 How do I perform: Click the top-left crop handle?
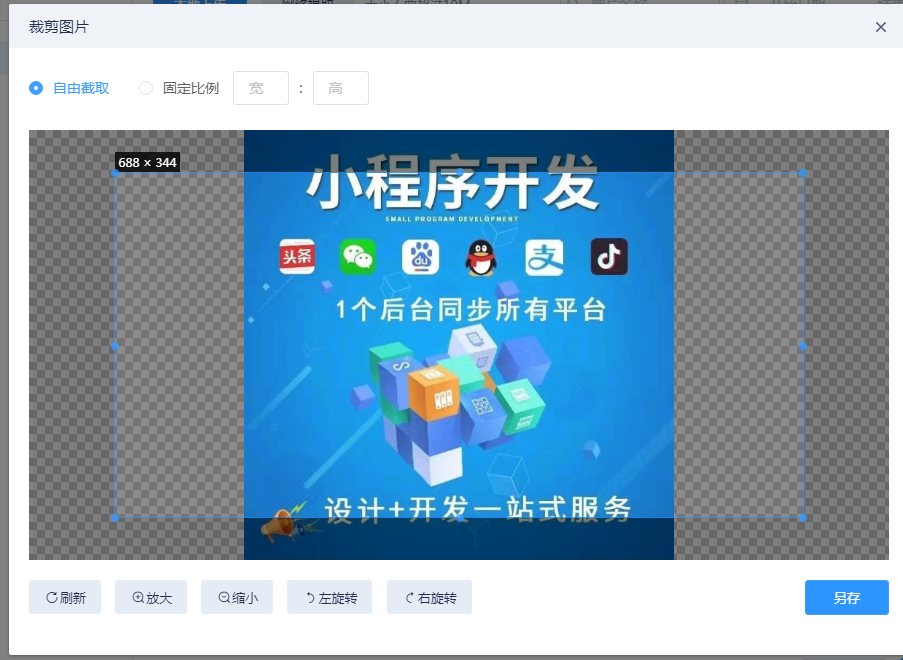point(115,173)
